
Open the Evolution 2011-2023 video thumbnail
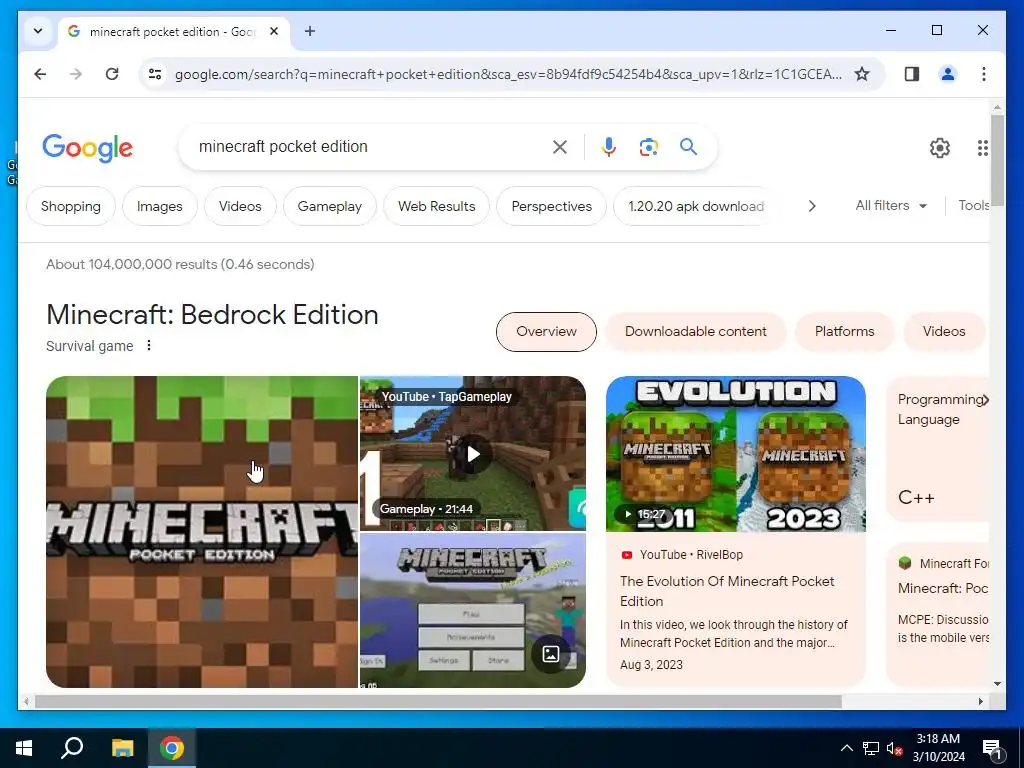tap(735, 454)
